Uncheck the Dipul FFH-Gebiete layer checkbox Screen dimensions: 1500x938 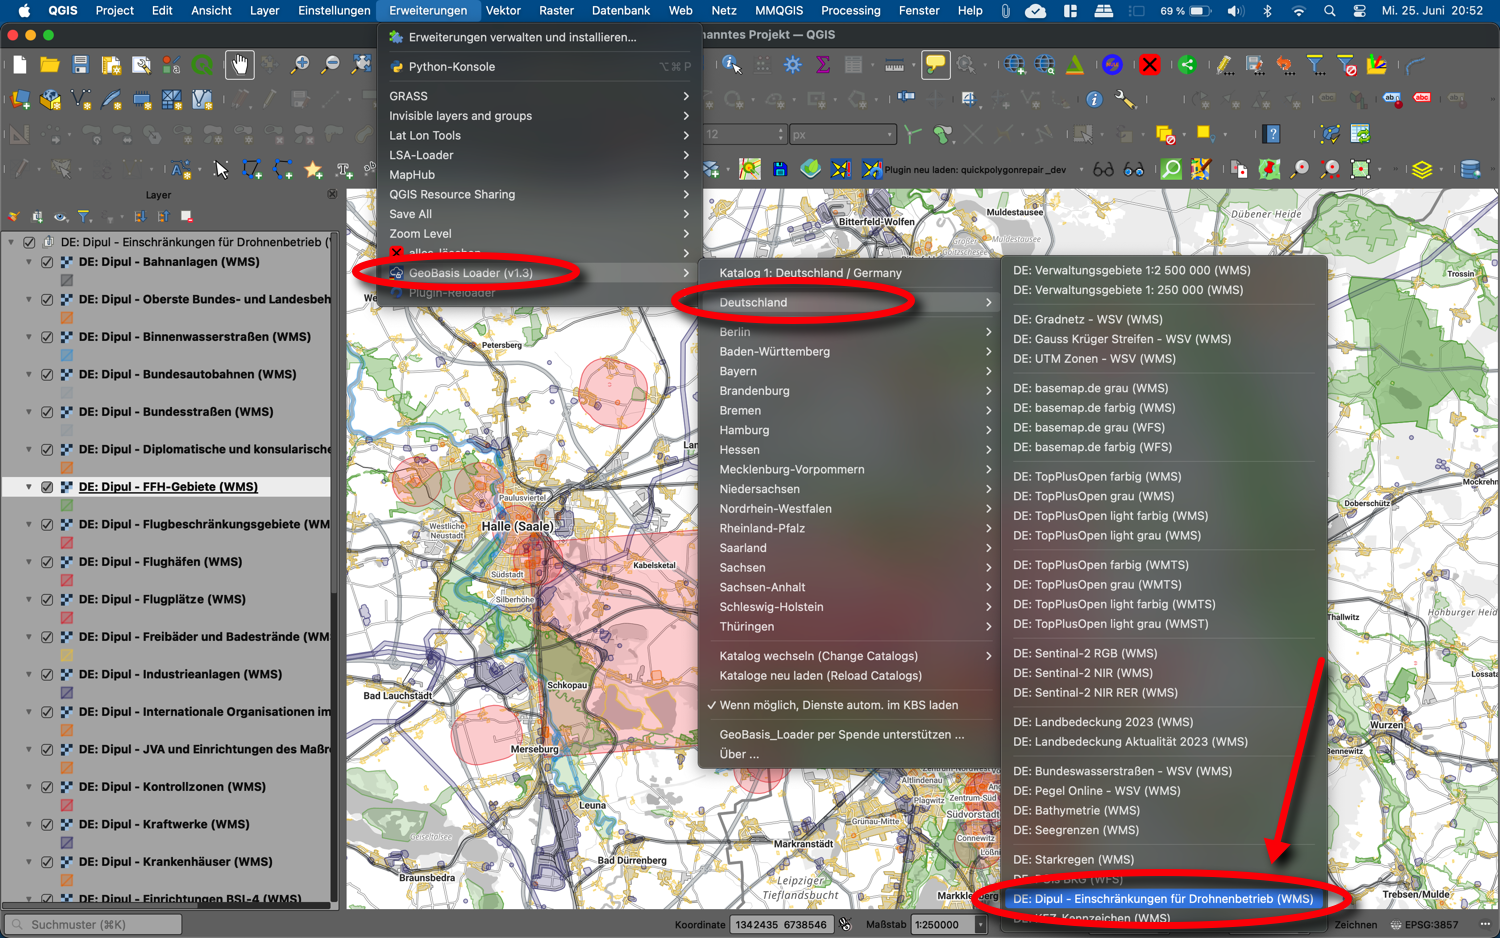[47, 487]
